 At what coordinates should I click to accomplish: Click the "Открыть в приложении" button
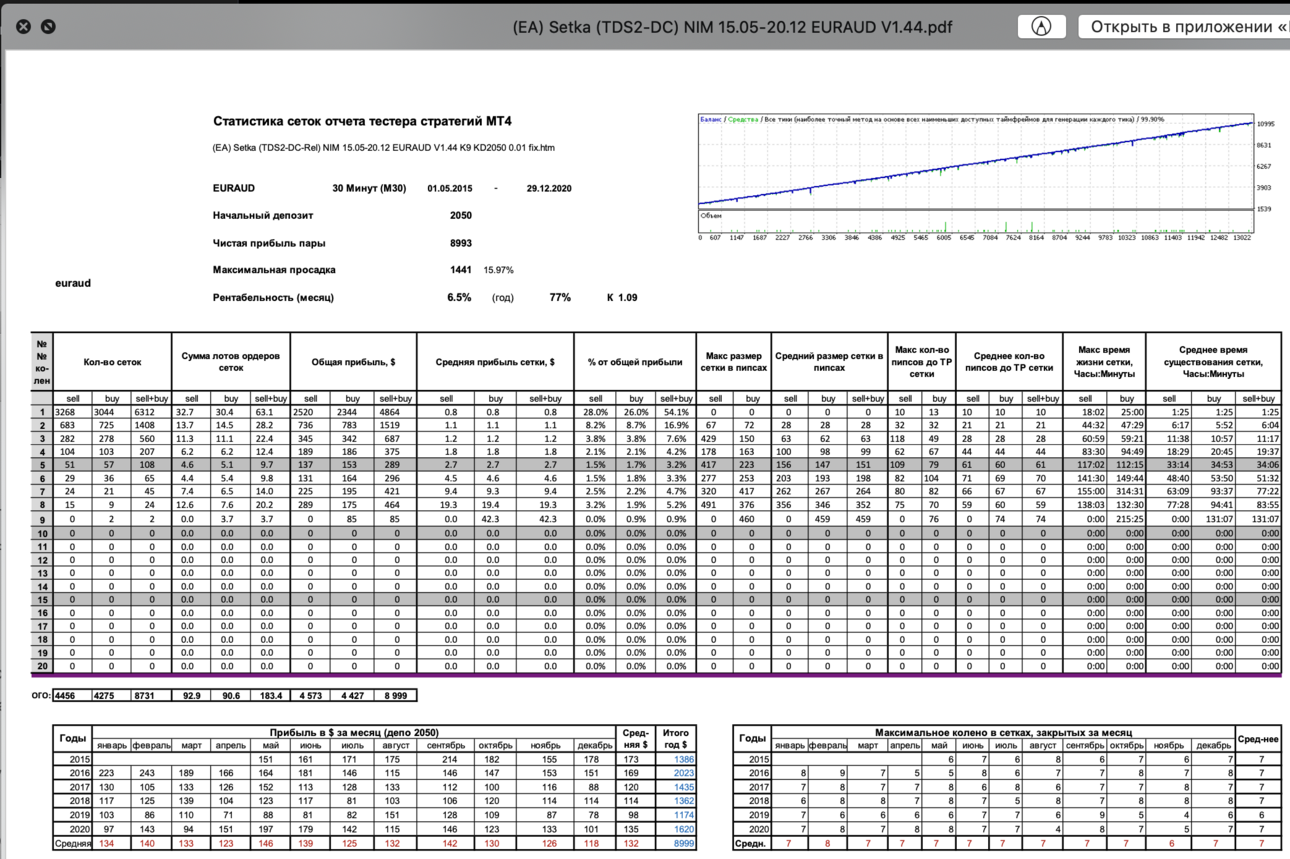point(1185,27)
